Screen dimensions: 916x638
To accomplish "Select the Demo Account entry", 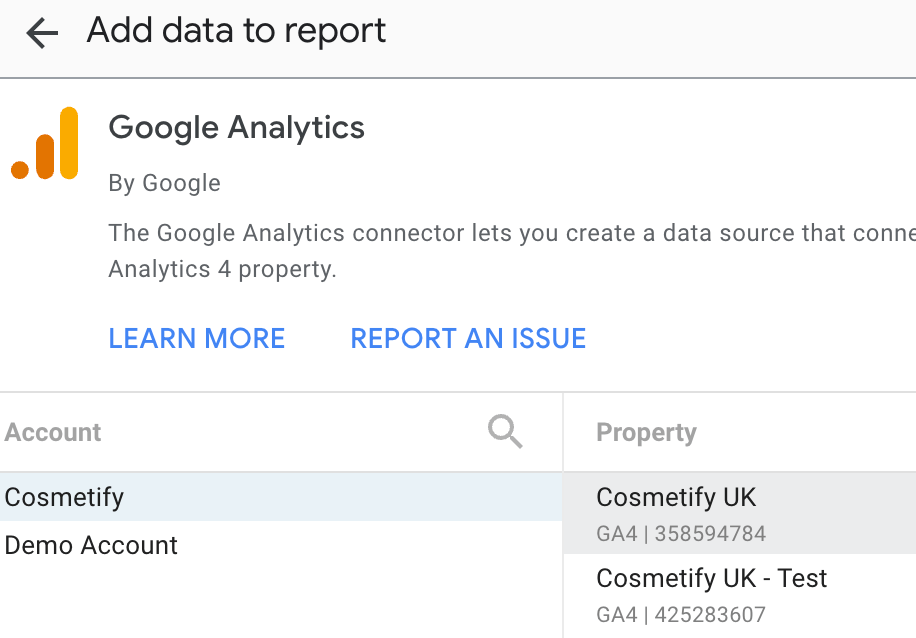I will pos(91,546).
